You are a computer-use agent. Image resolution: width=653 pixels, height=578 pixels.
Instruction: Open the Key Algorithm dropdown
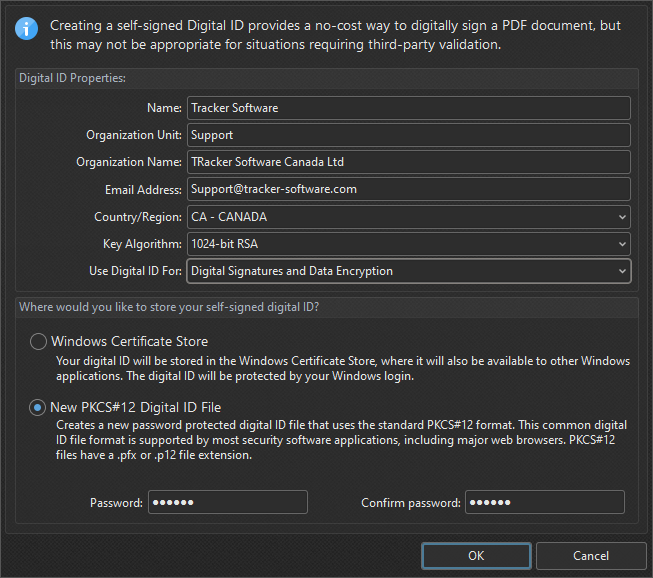[409, 244]
